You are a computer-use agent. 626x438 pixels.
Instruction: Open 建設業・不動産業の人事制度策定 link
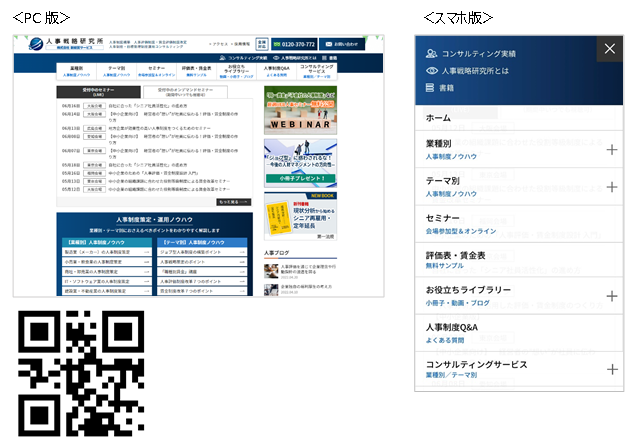tap(107, 291)
